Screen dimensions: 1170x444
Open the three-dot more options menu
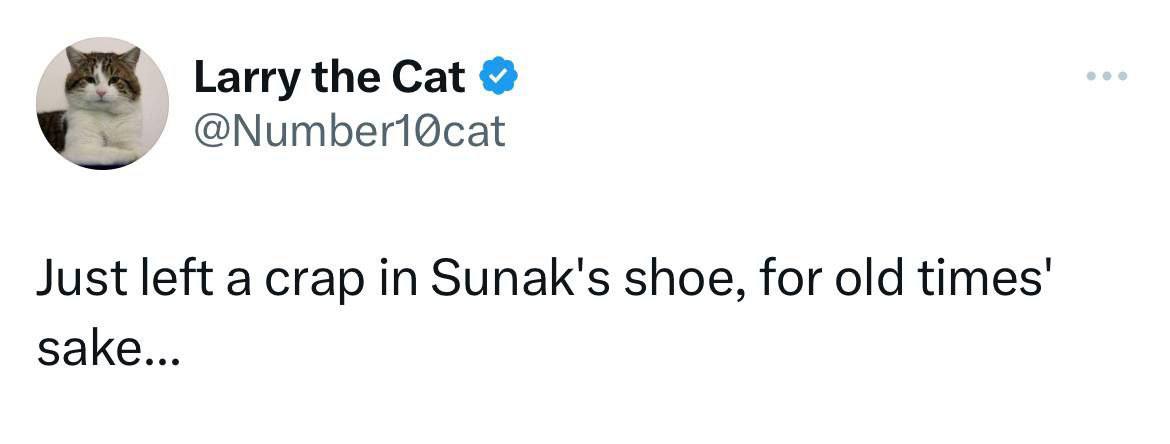pyautogui.click(x=1109, y=76)
